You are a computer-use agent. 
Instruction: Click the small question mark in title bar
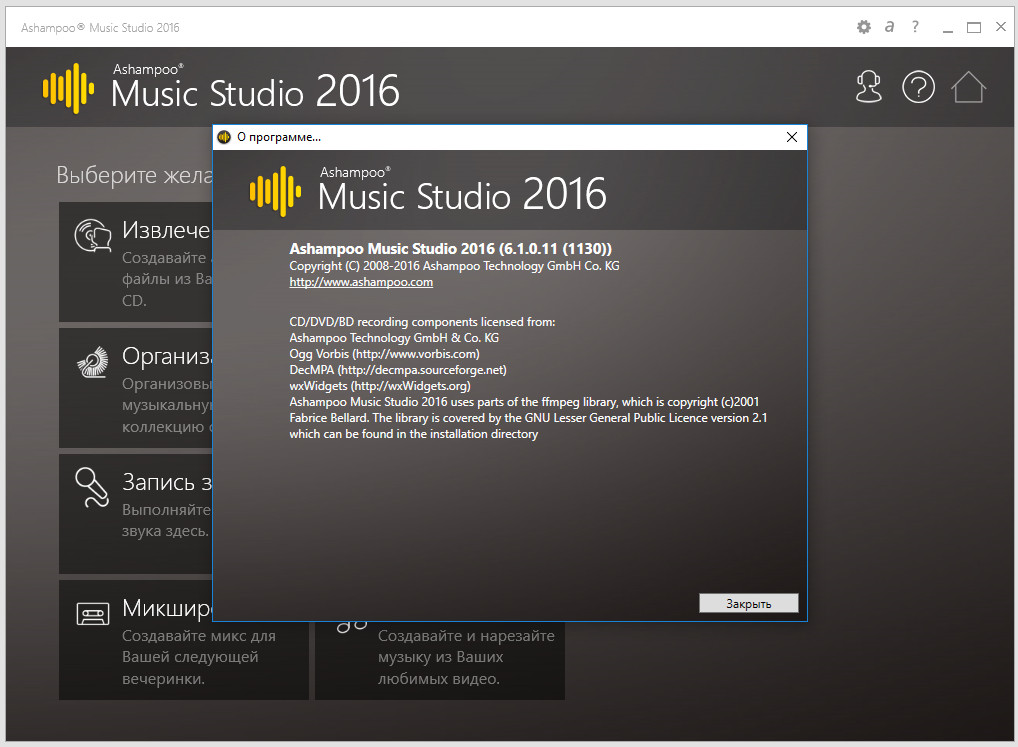[915, 27]
